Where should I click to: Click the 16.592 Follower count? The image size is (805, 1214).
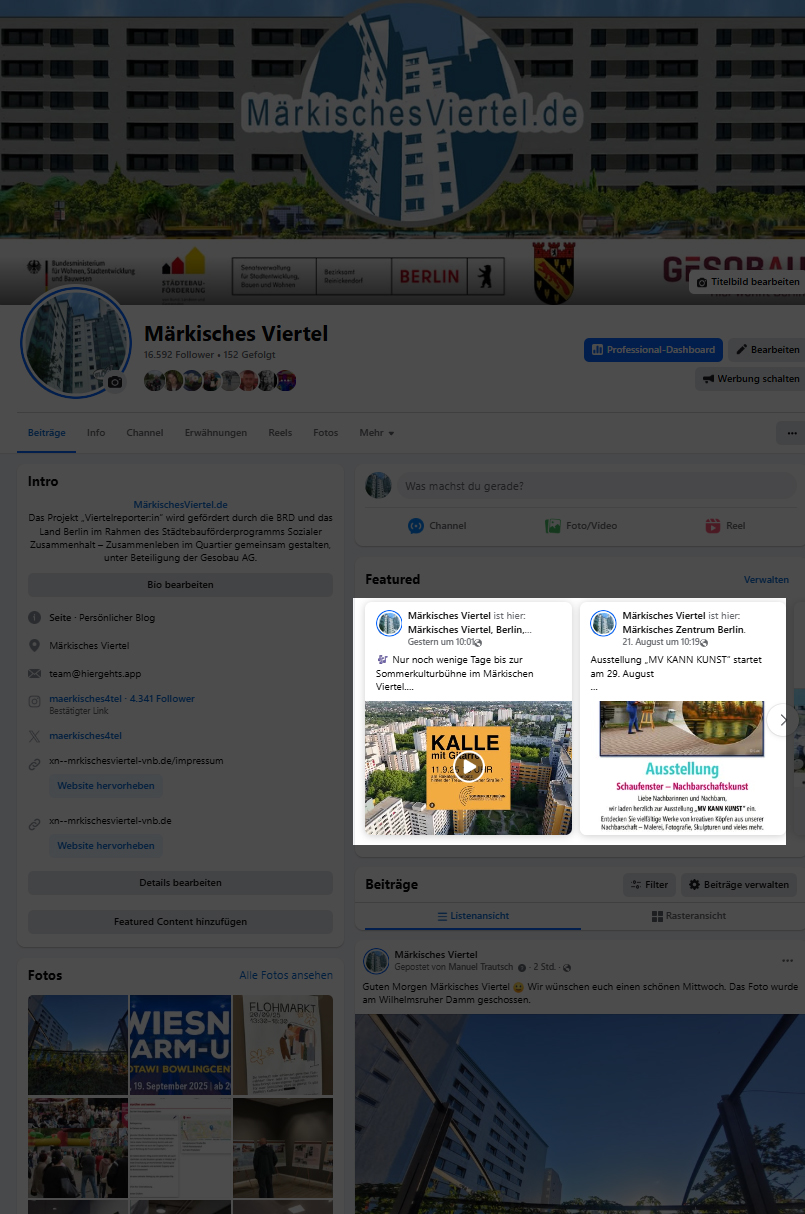(179, 355)
